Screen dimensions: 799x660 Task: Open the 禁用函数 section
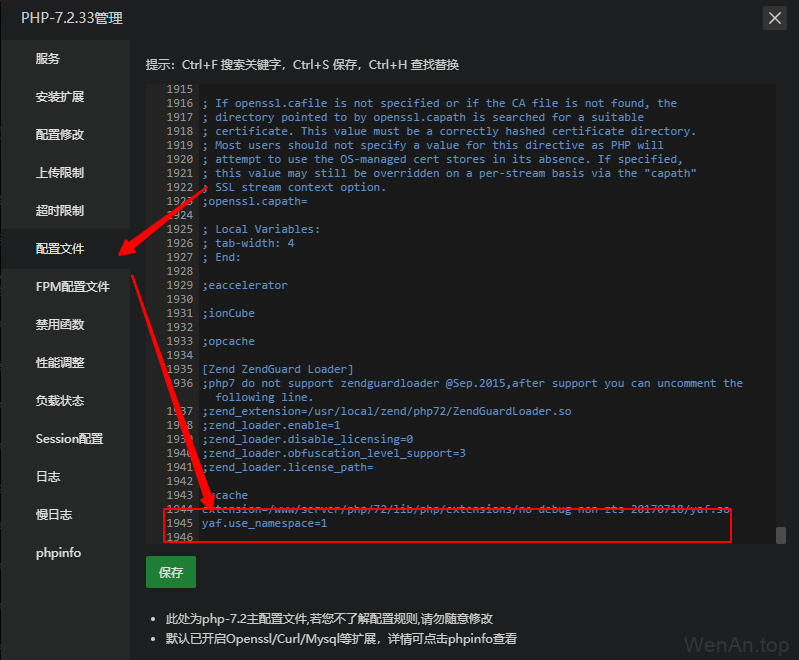(x=60, y=325)
